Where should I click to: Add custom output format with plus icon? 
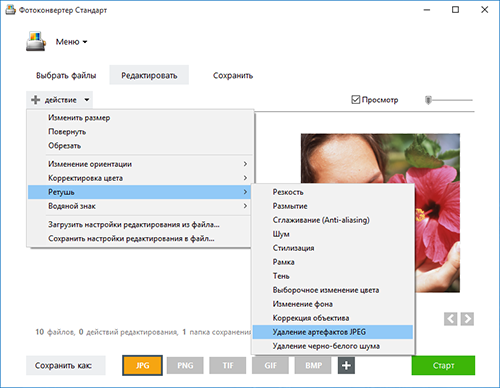(x=346, y=365)
